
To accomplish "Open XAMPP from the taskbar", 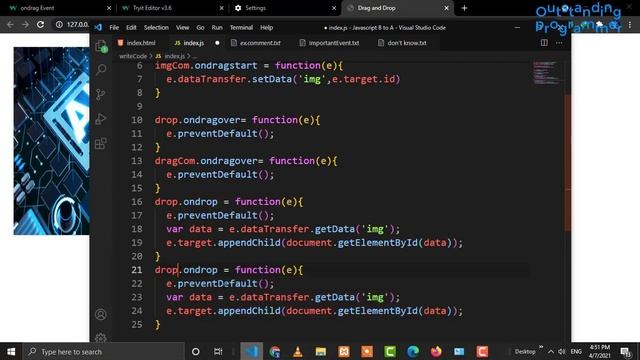I will click(344, 351).
